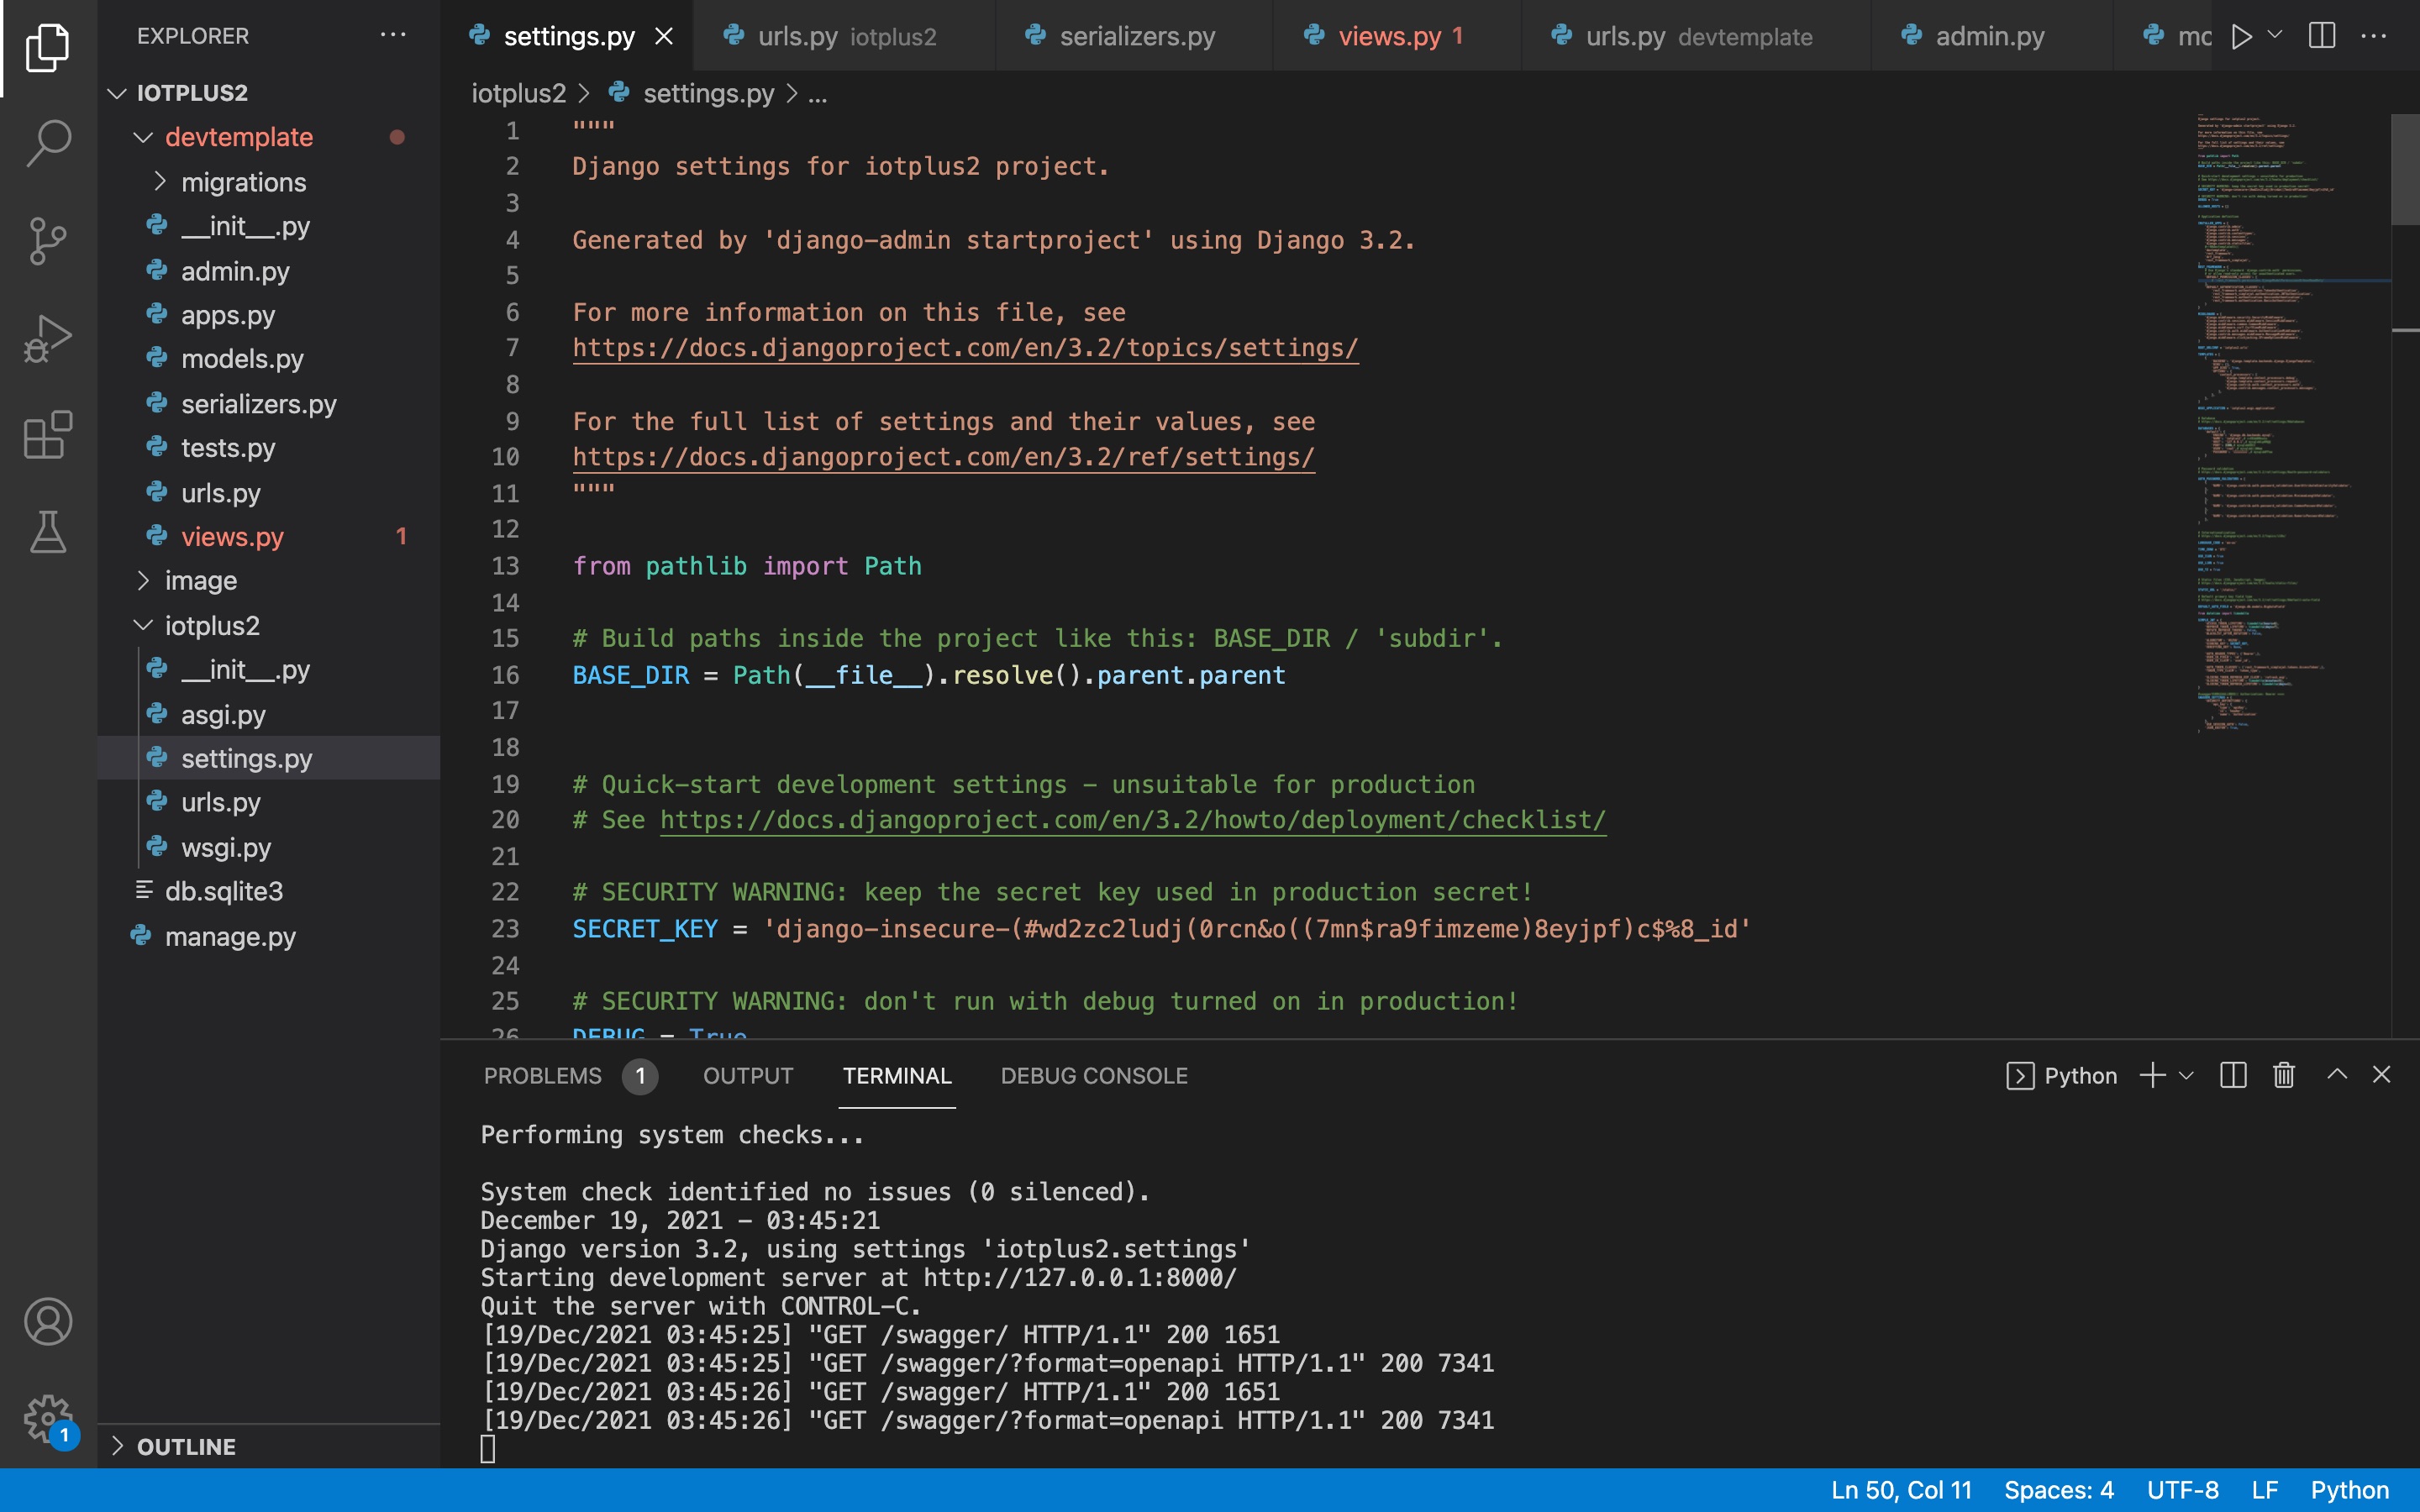Run Python file play button
Viewport: 2420px width, 1512px height.
[2241, 36]
